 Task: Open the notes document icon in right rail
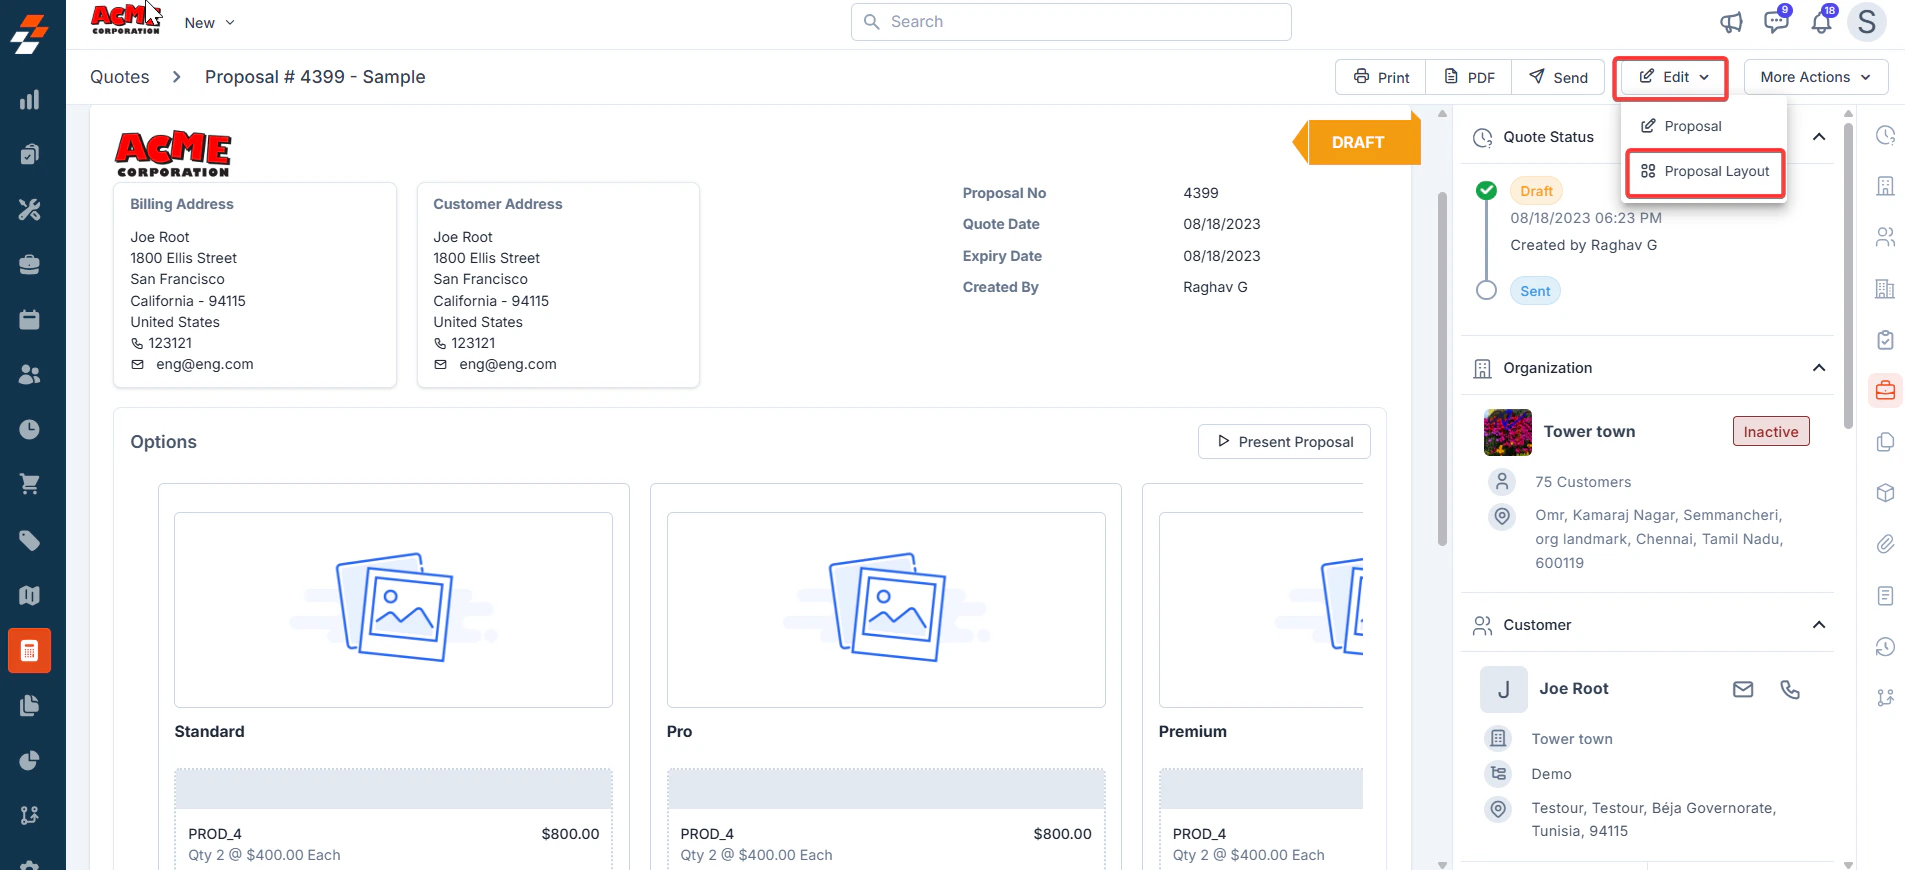point(1885,596)
